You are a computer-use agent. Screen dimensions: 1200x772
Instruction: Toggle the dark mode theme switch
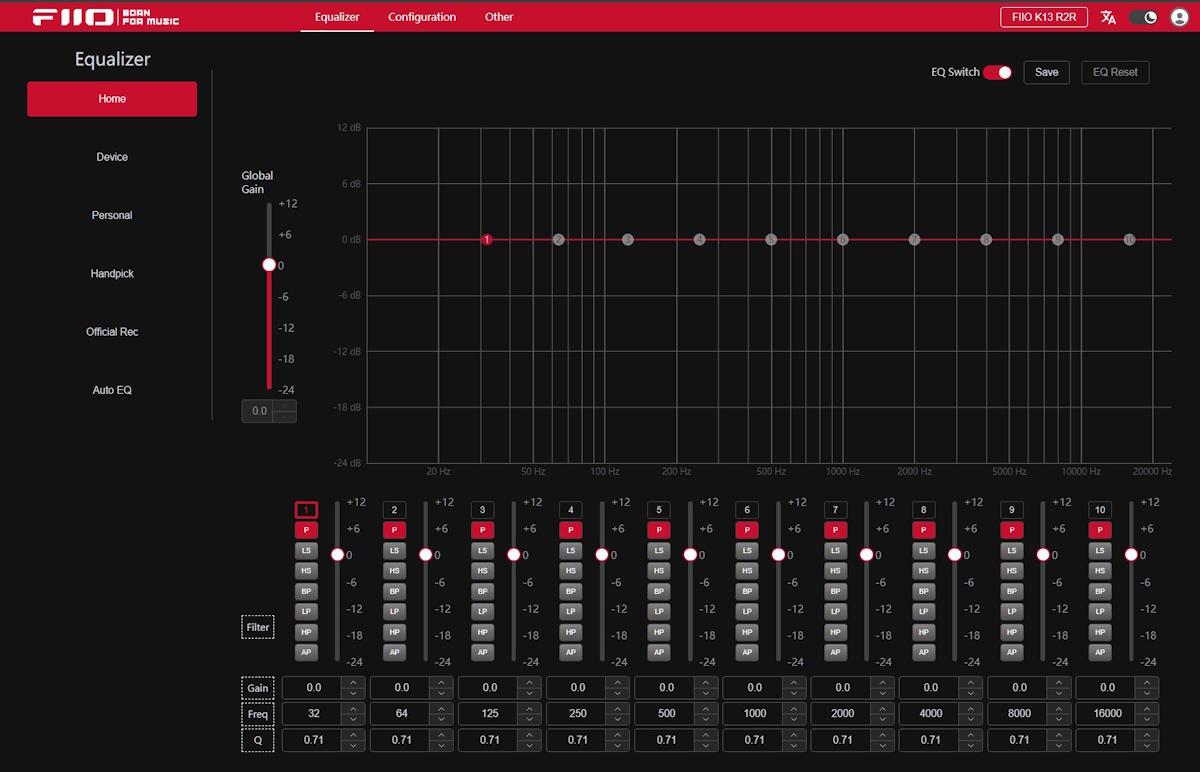pos(1143,17)
